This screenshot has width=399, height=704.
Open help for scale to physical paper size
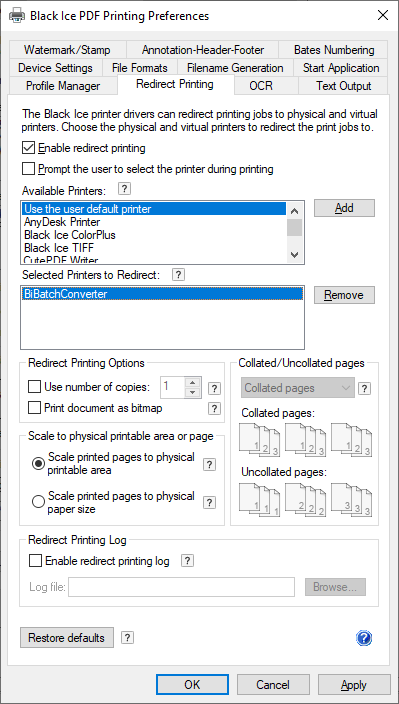pos(209,502)
